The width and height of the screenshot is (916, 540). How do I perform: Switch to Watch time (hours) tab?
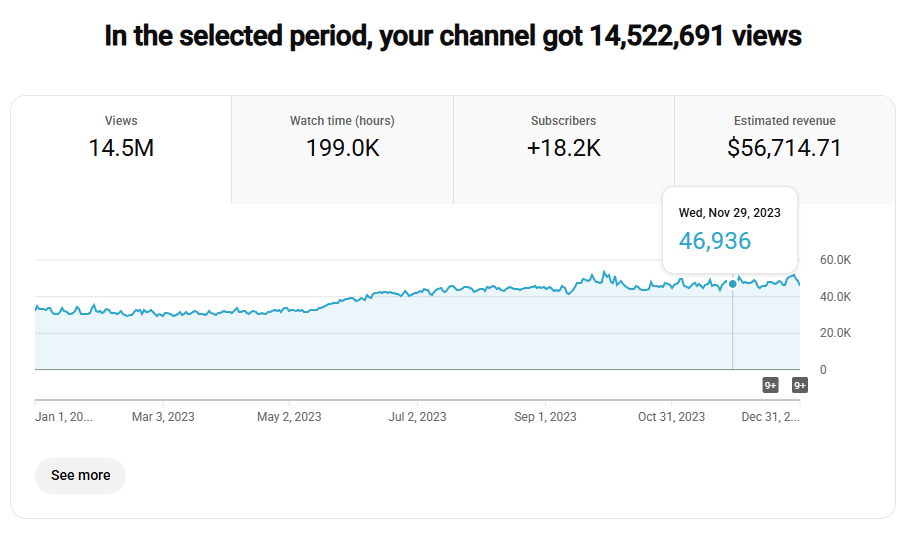[x=342, y=138]
